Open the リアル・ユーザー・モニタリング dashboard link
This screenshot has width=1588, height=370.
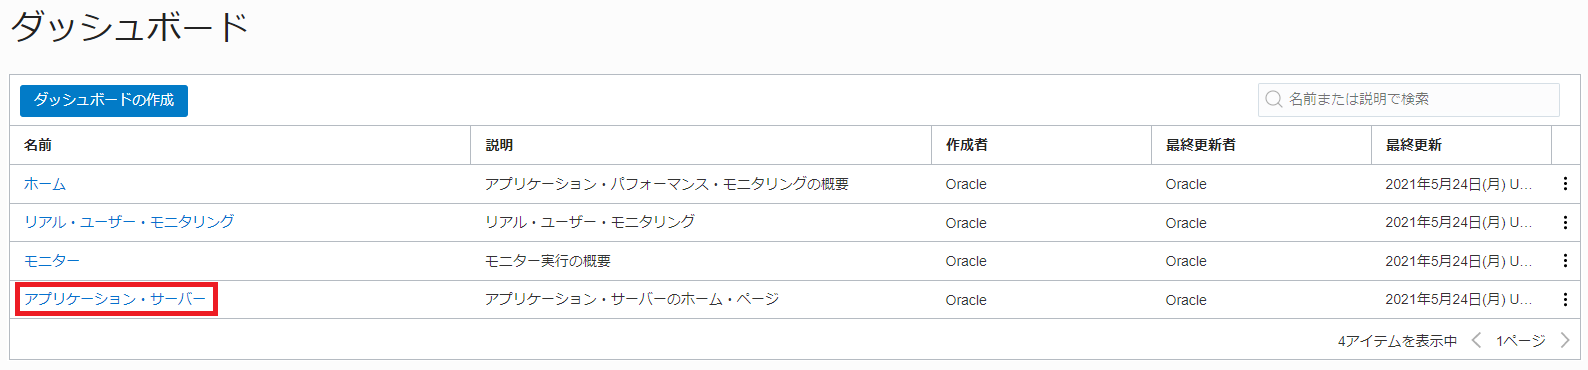pyautogui.click(x=129, y=222)
